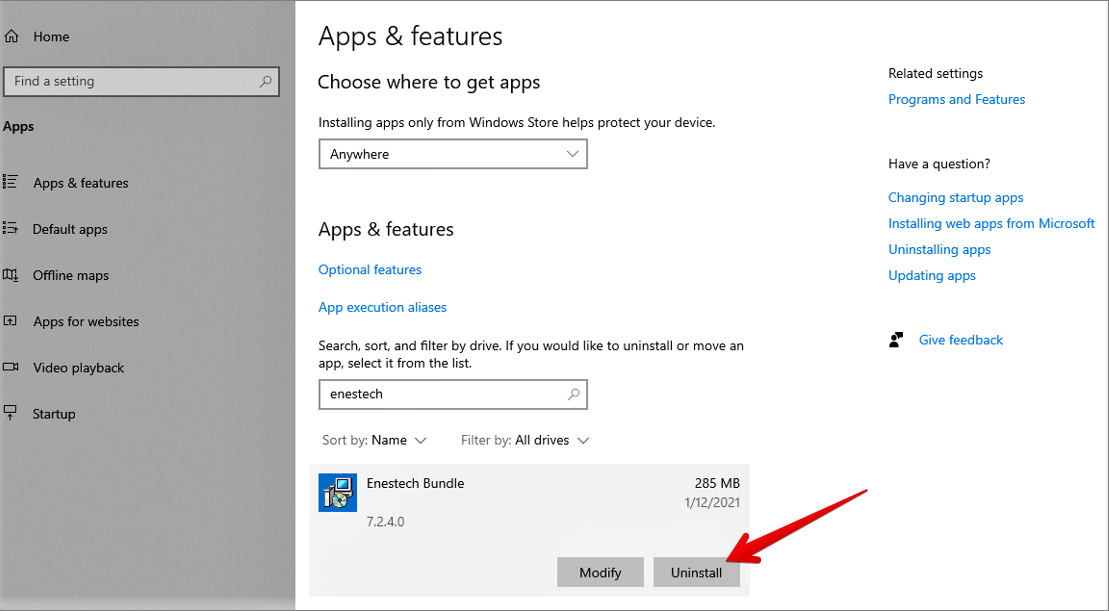1109x611 pixels.
Task: Click the app search box containing enestech
Action: [453, 394]
